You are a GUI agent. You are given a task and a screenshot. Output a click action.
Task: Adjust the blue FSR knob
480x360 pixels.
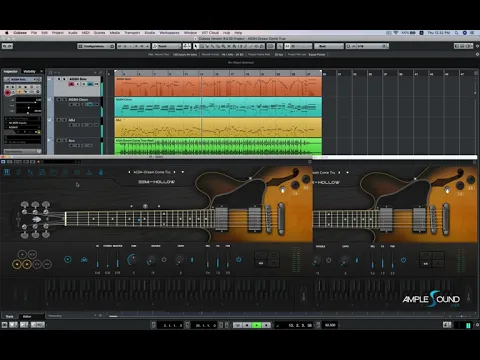tap(133, 260)
